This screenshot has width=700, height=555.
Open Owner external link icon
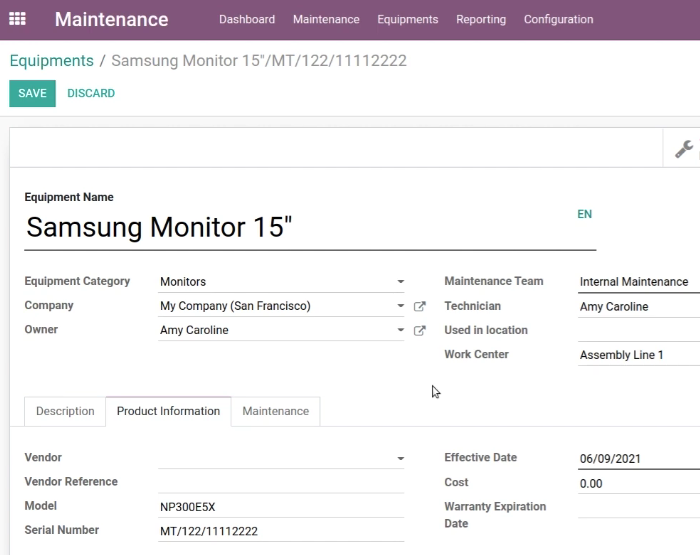click(419, 330)
